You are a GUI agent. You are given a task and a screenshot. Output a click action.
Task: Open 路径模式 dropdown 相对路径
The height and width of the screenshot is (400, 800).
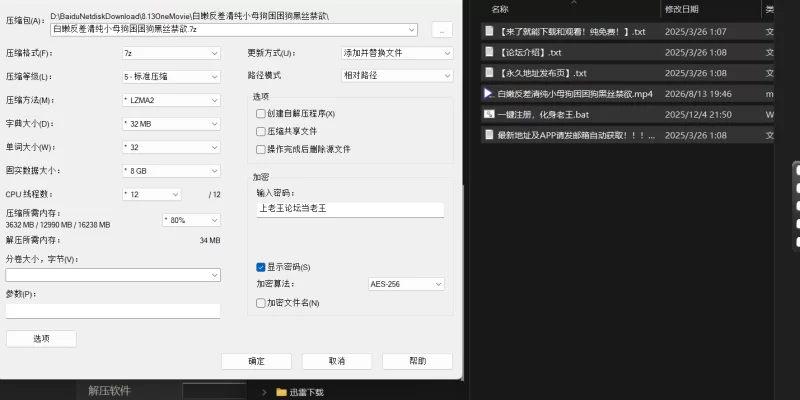(397, 76)
